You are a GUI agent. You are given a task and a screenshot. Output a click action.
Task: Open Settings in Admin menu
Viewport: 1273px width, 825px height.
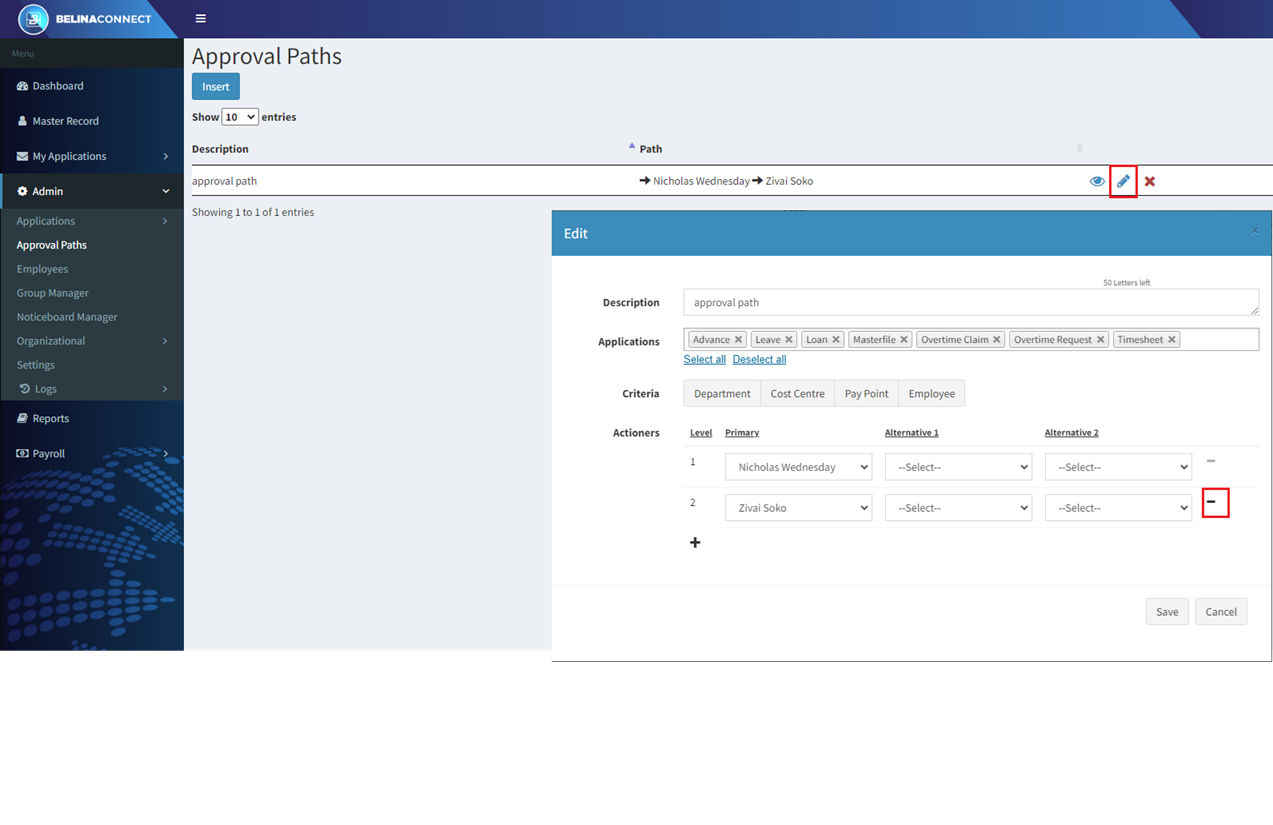point(36,365)
